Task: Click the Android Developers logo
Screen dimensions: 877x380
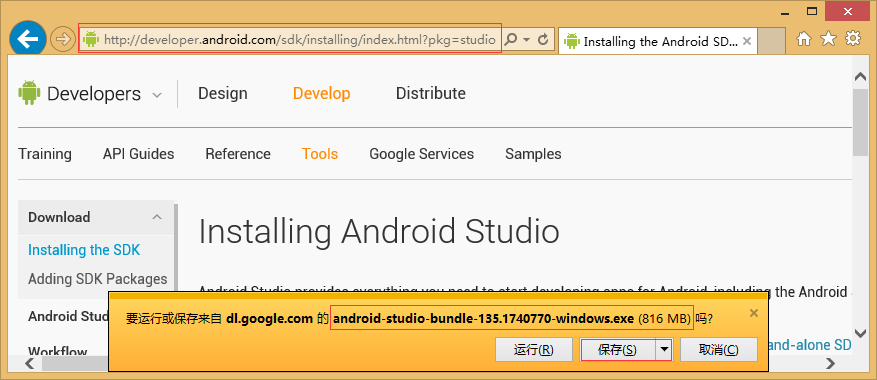Action: coord(79,93)
